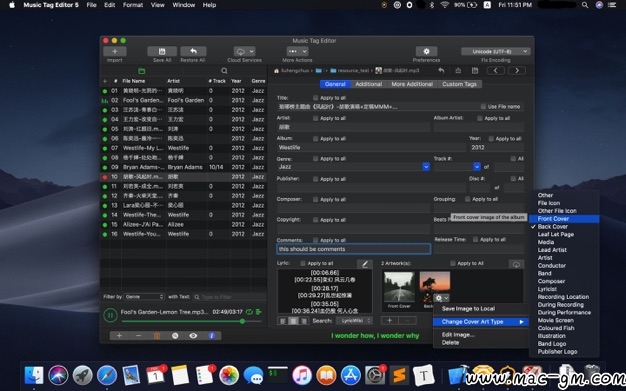Select row 15 Alizee-J'Ai Pa... file
The image size is (626, 391).
tap(183, 224)
